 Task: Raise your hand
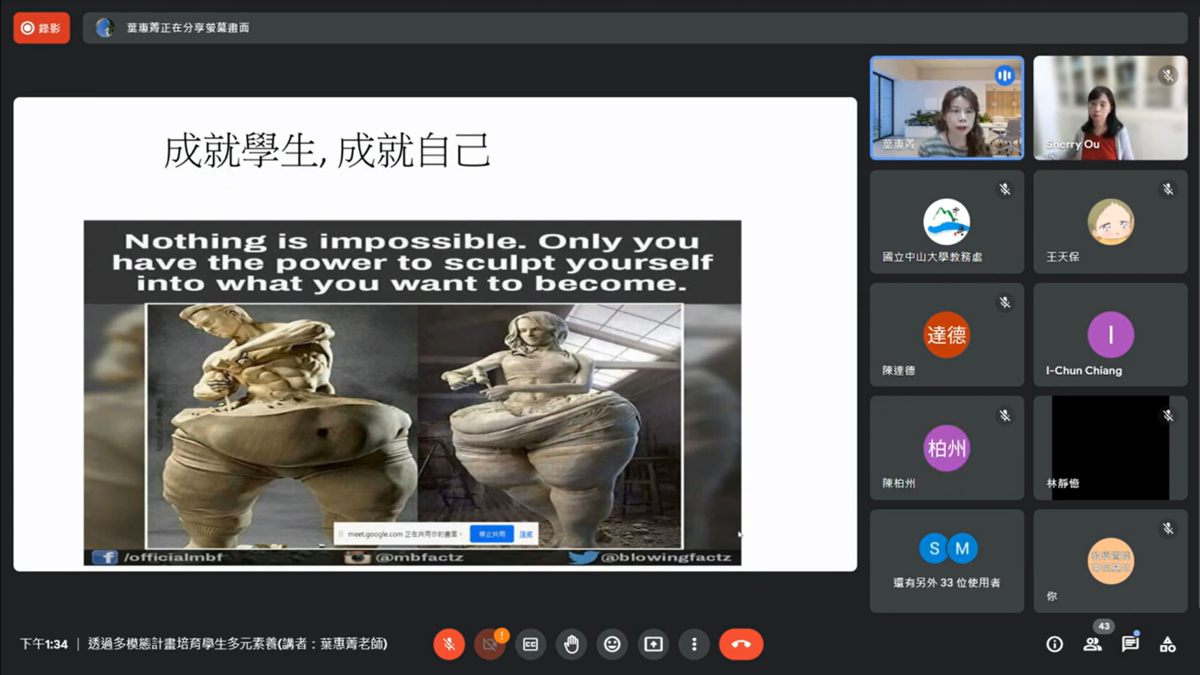pos(572,644)
